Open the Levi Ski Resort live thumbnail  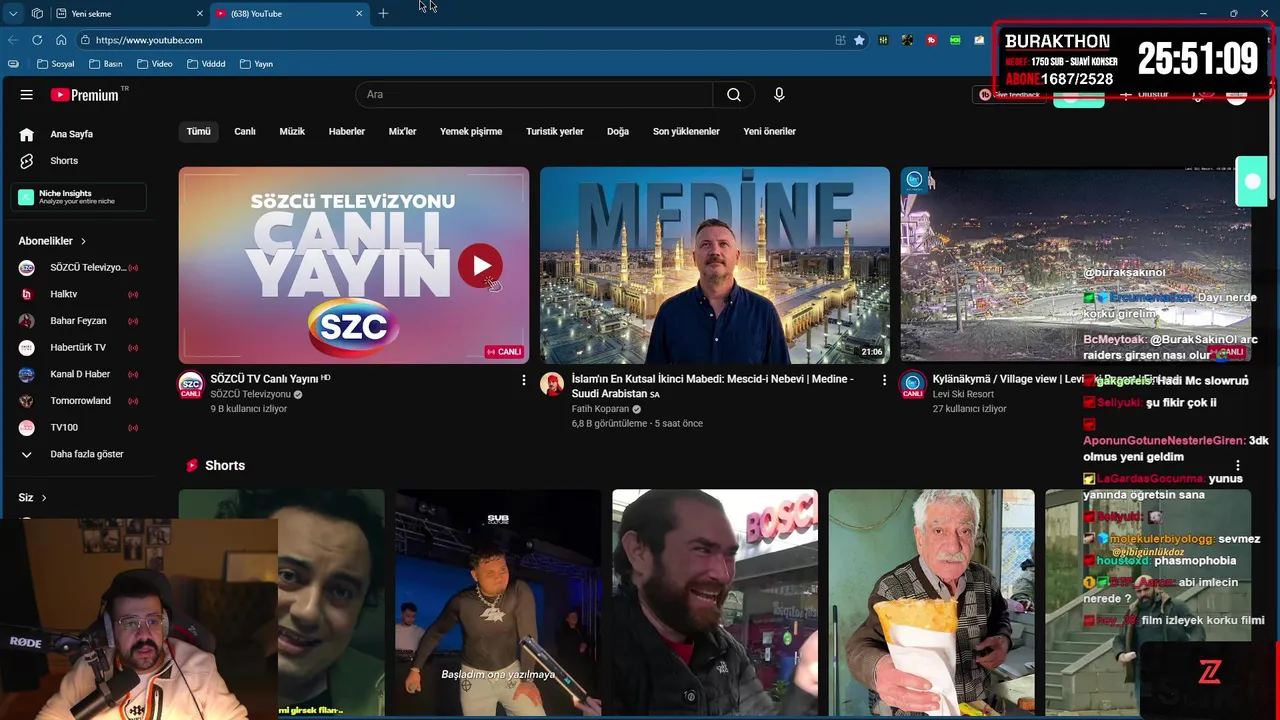click(x=1076, y=265)
